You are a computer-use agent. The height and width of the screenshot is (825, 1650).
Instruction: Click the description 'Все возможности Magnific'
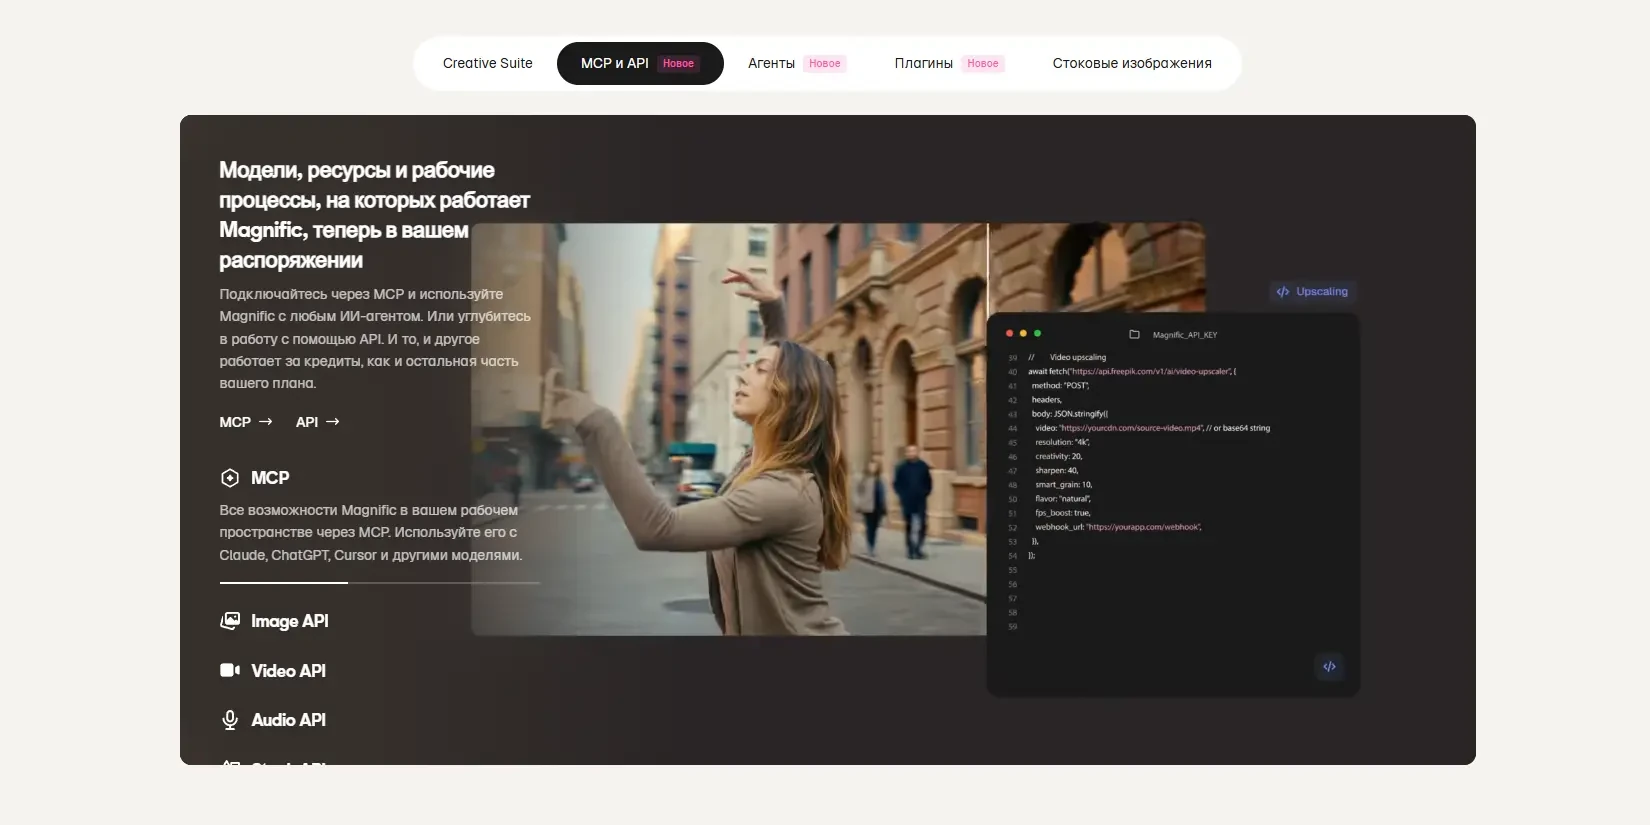pos(371,532)
